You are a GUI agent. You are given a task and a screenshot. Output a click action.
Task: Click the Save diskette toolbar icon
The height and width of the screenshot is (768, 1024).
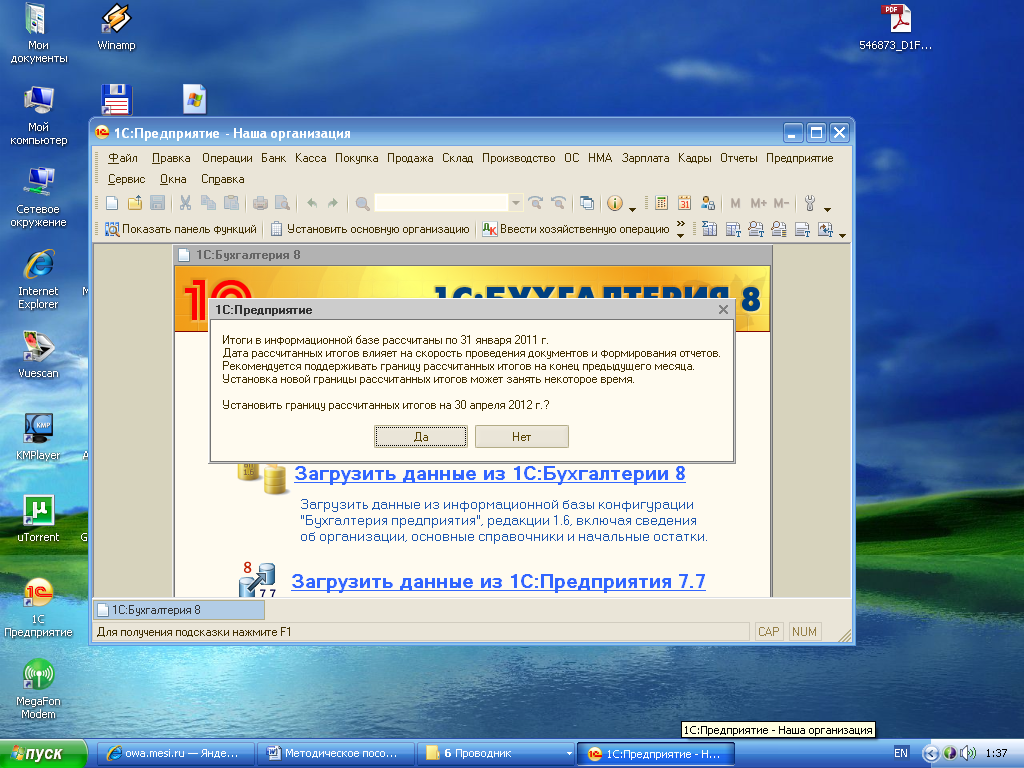click(x=157, y=203)
